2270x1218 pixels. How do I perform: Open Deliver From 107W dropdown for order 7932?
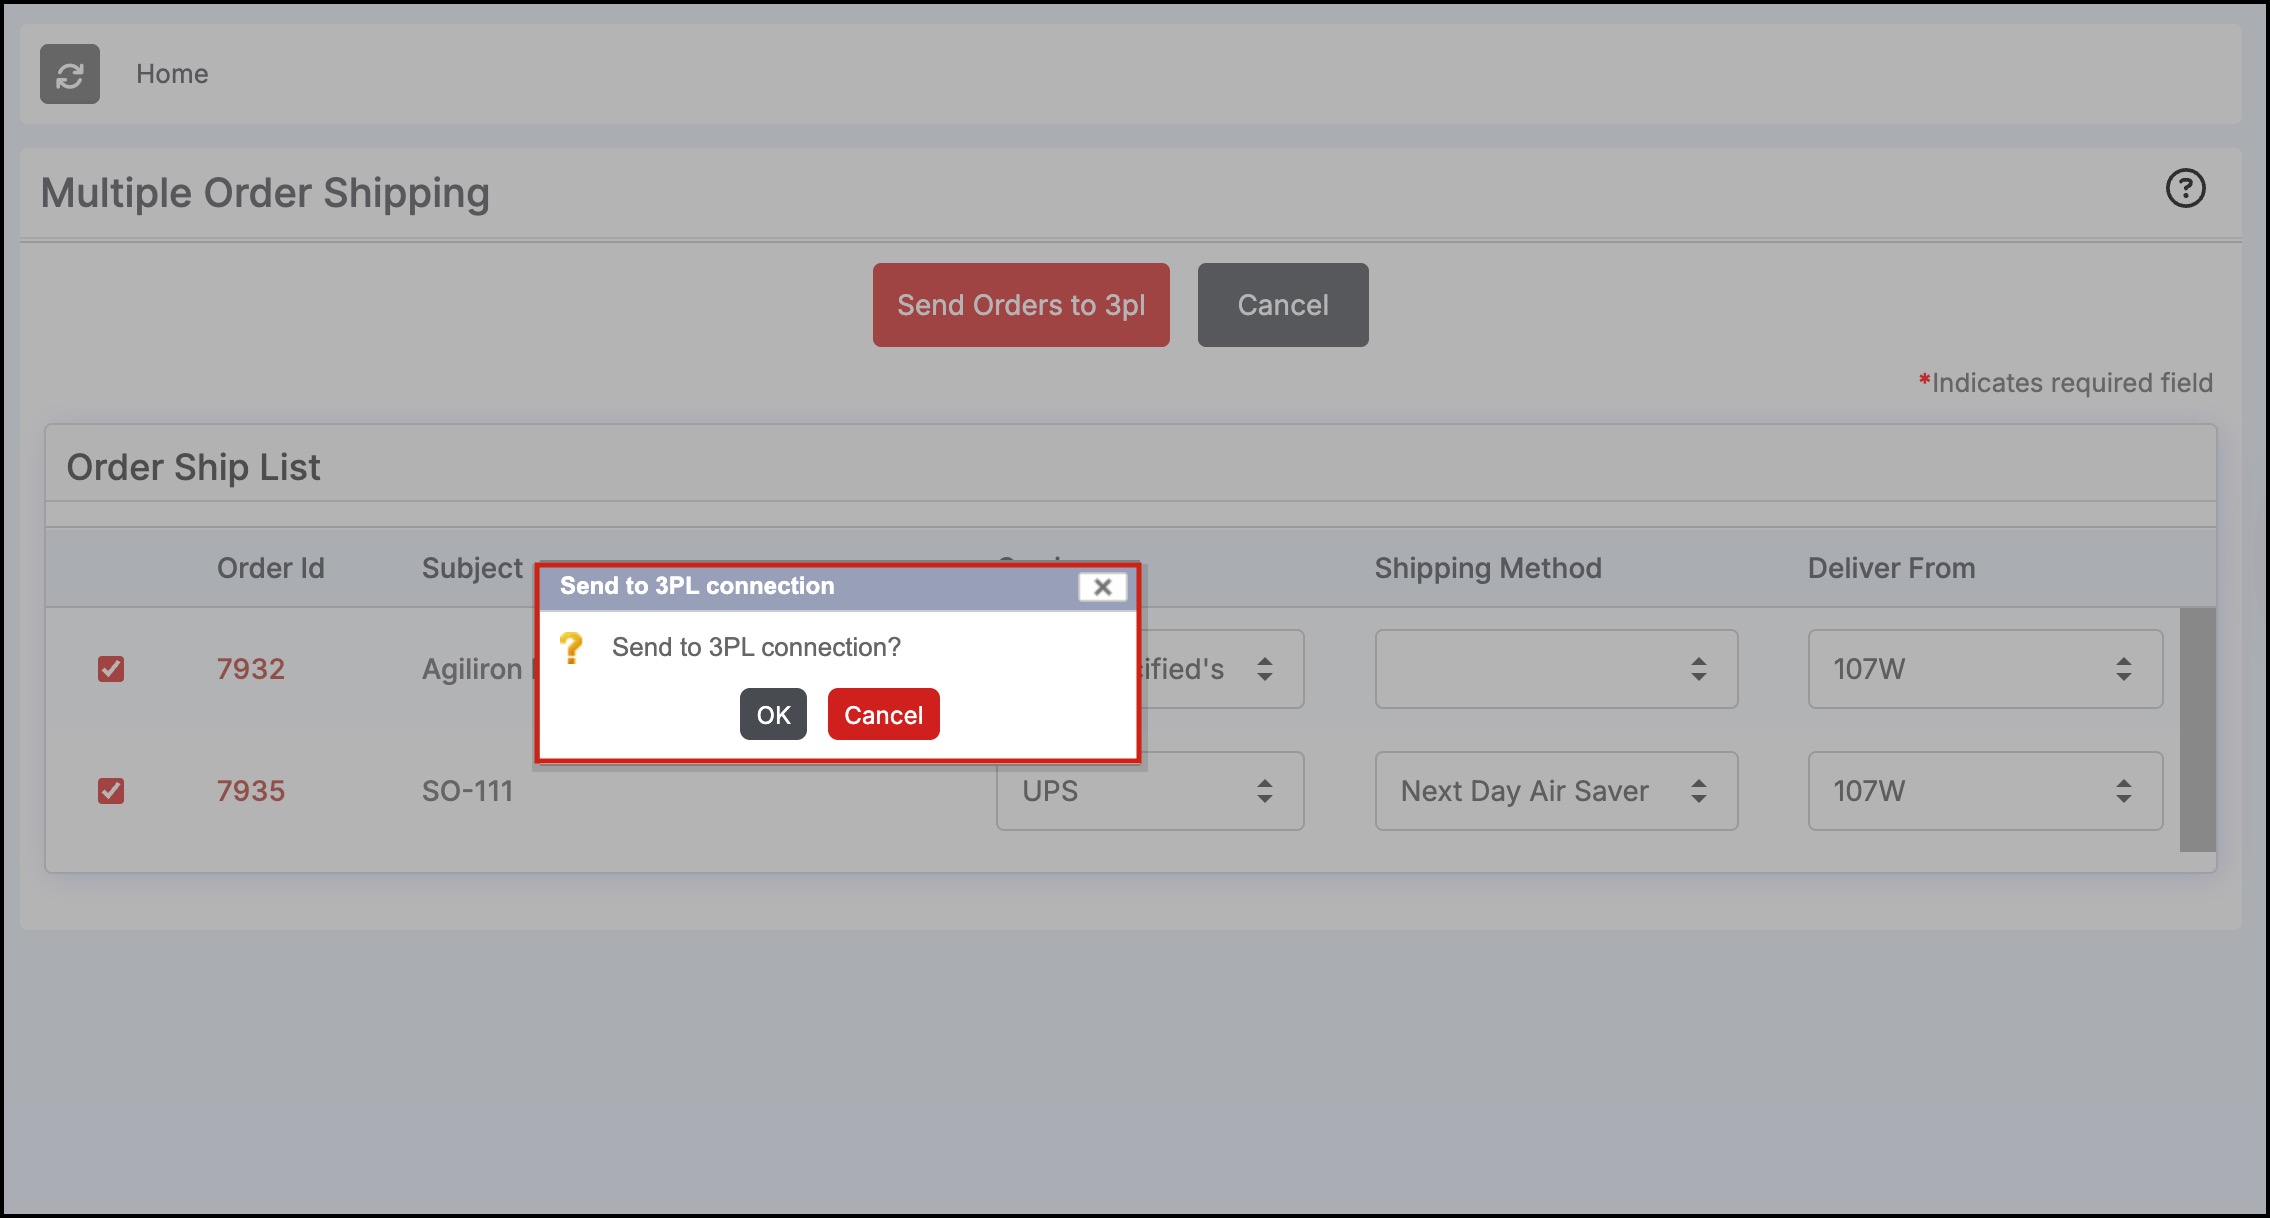[1984, 669]
